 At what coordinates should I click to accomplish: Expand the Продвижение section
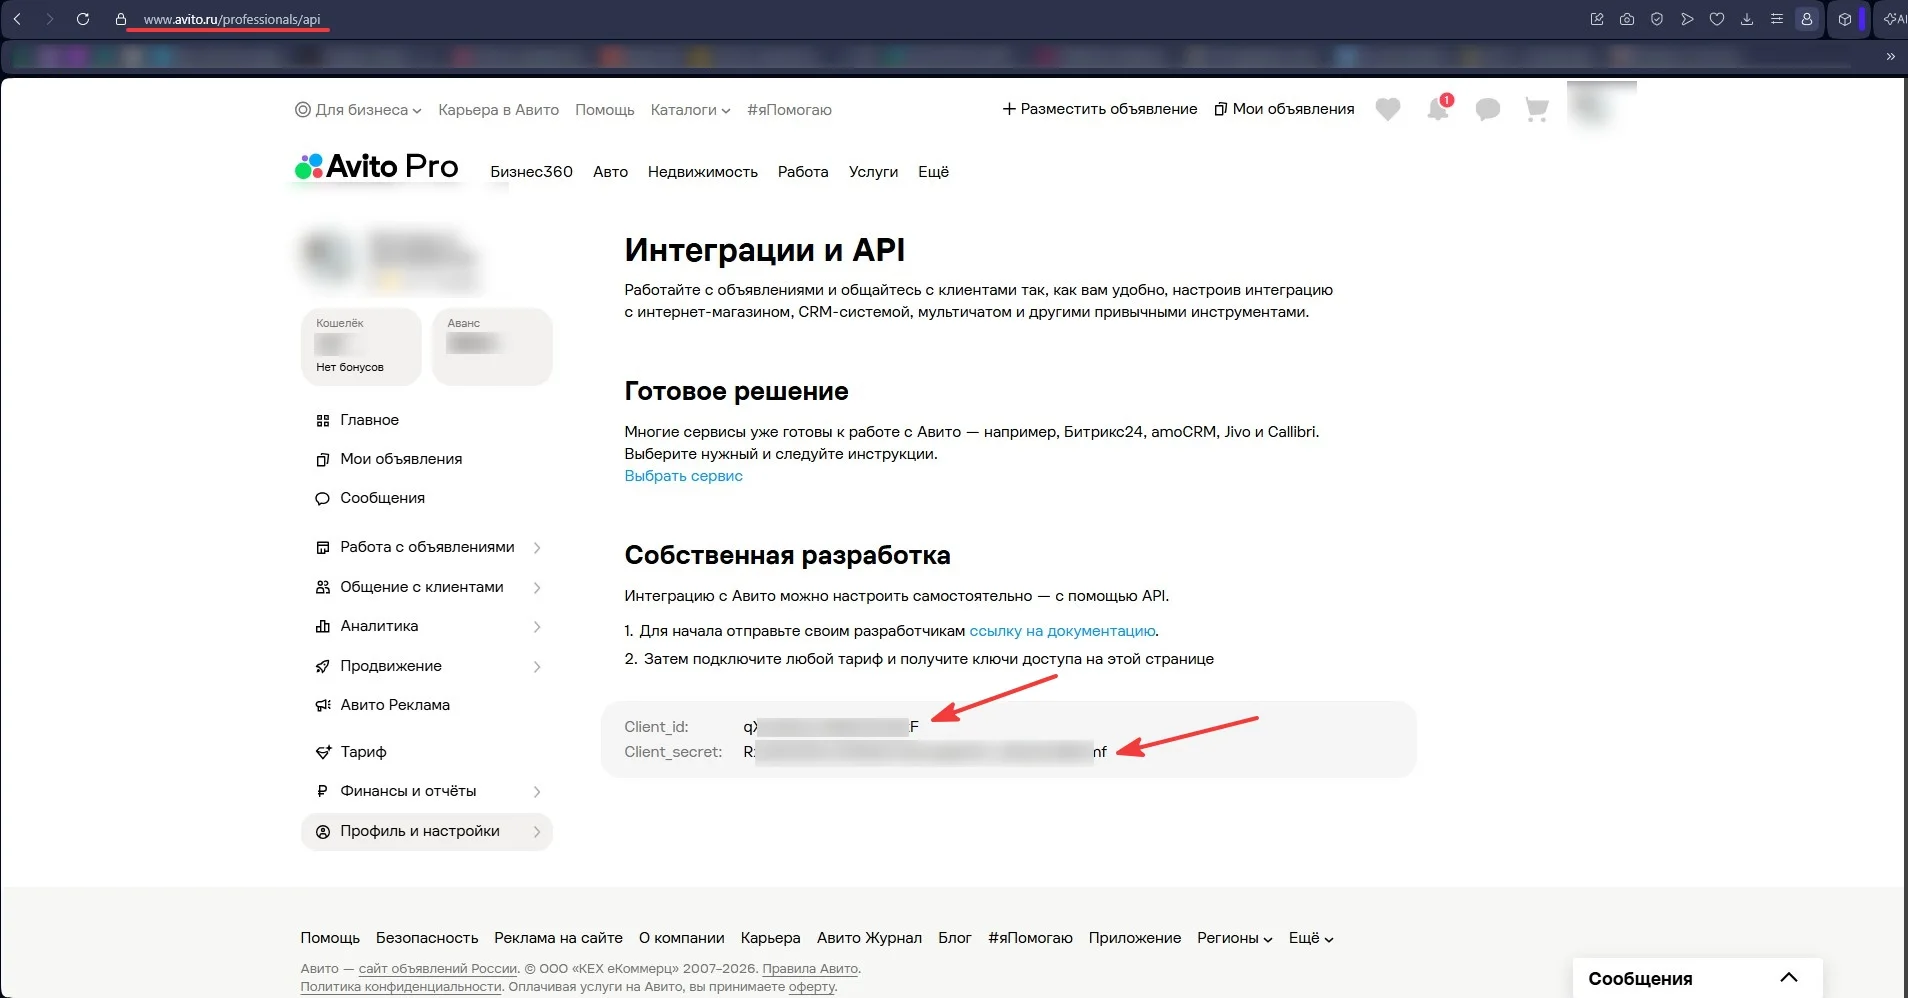427,666
